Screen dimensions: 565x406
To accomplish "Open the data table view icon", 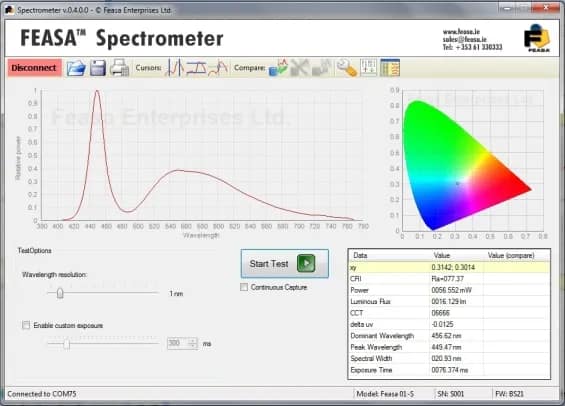I will point(390,67).
